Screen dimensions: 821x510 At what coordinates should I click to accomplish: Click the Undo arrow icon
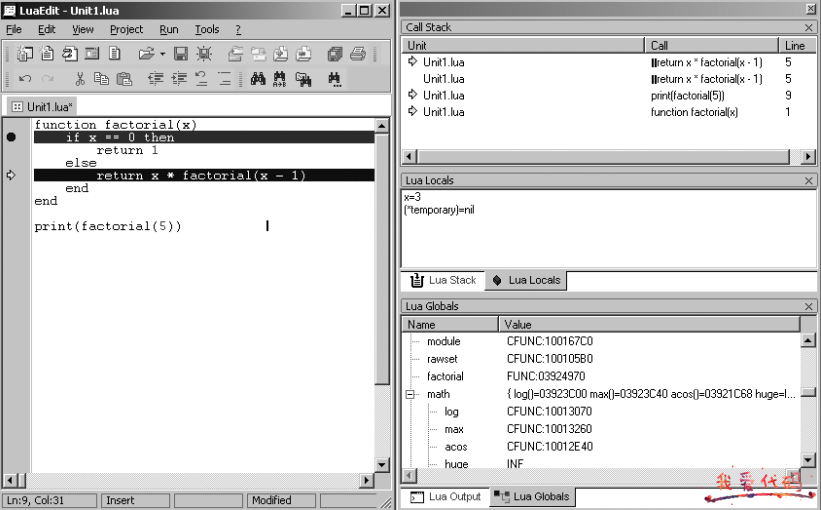(25, 79)
